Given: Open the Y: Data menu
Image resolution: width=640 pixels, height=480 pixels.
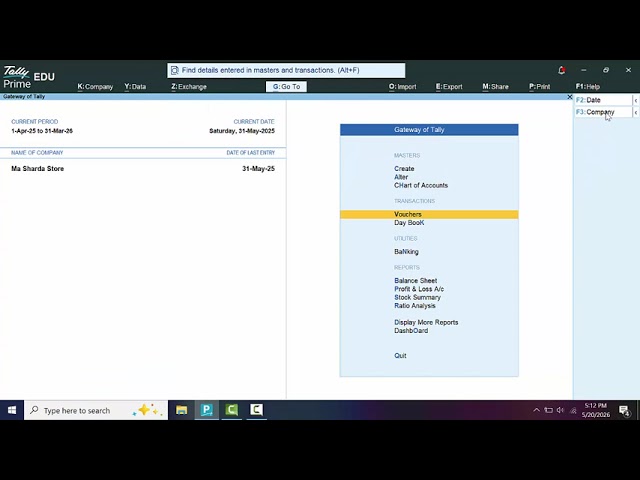Looking at the screenshot, I should pos(135,87).
